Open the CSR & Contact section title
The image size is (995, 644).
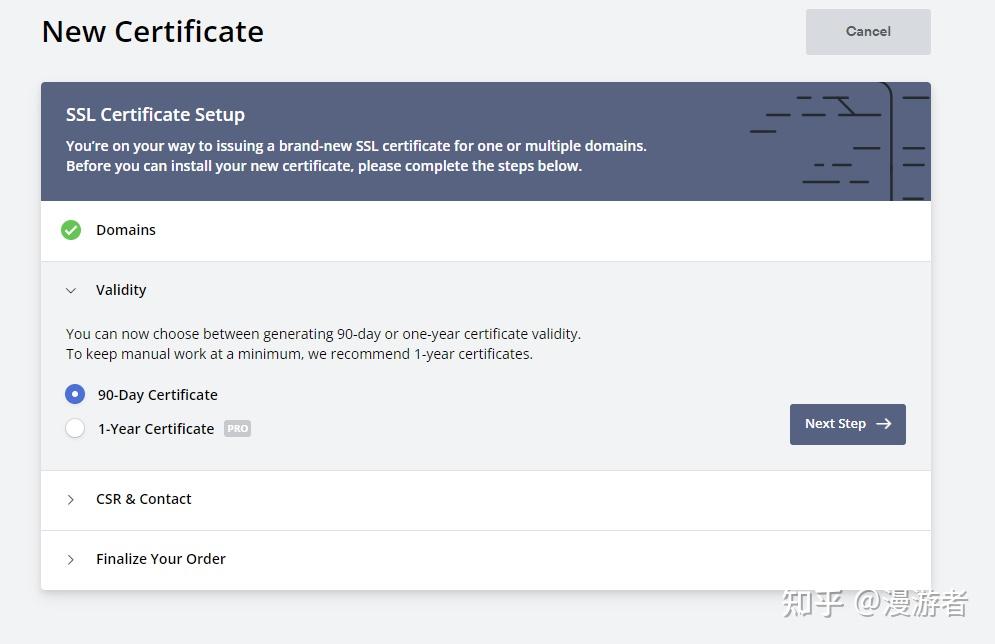pos(143,499)
